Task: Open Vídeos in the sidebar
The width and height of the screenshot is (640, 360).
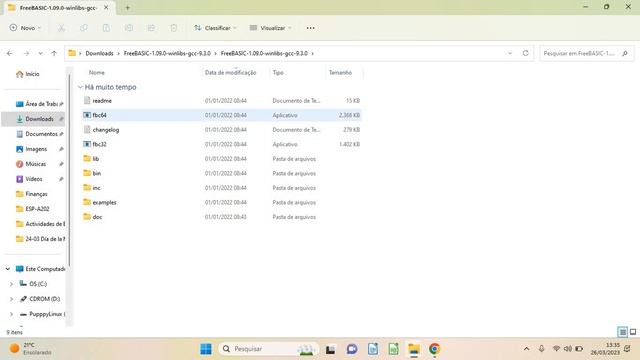Action: (x=33, y=179)
